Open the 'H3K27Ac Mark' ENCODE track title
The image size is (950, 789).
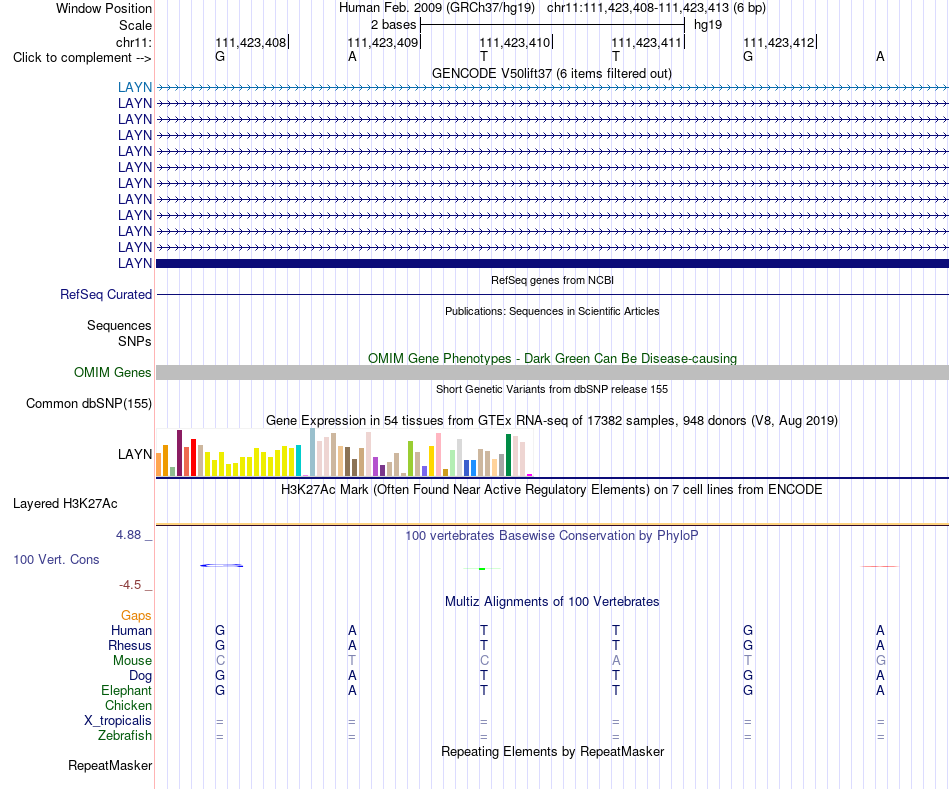(552, 490)
